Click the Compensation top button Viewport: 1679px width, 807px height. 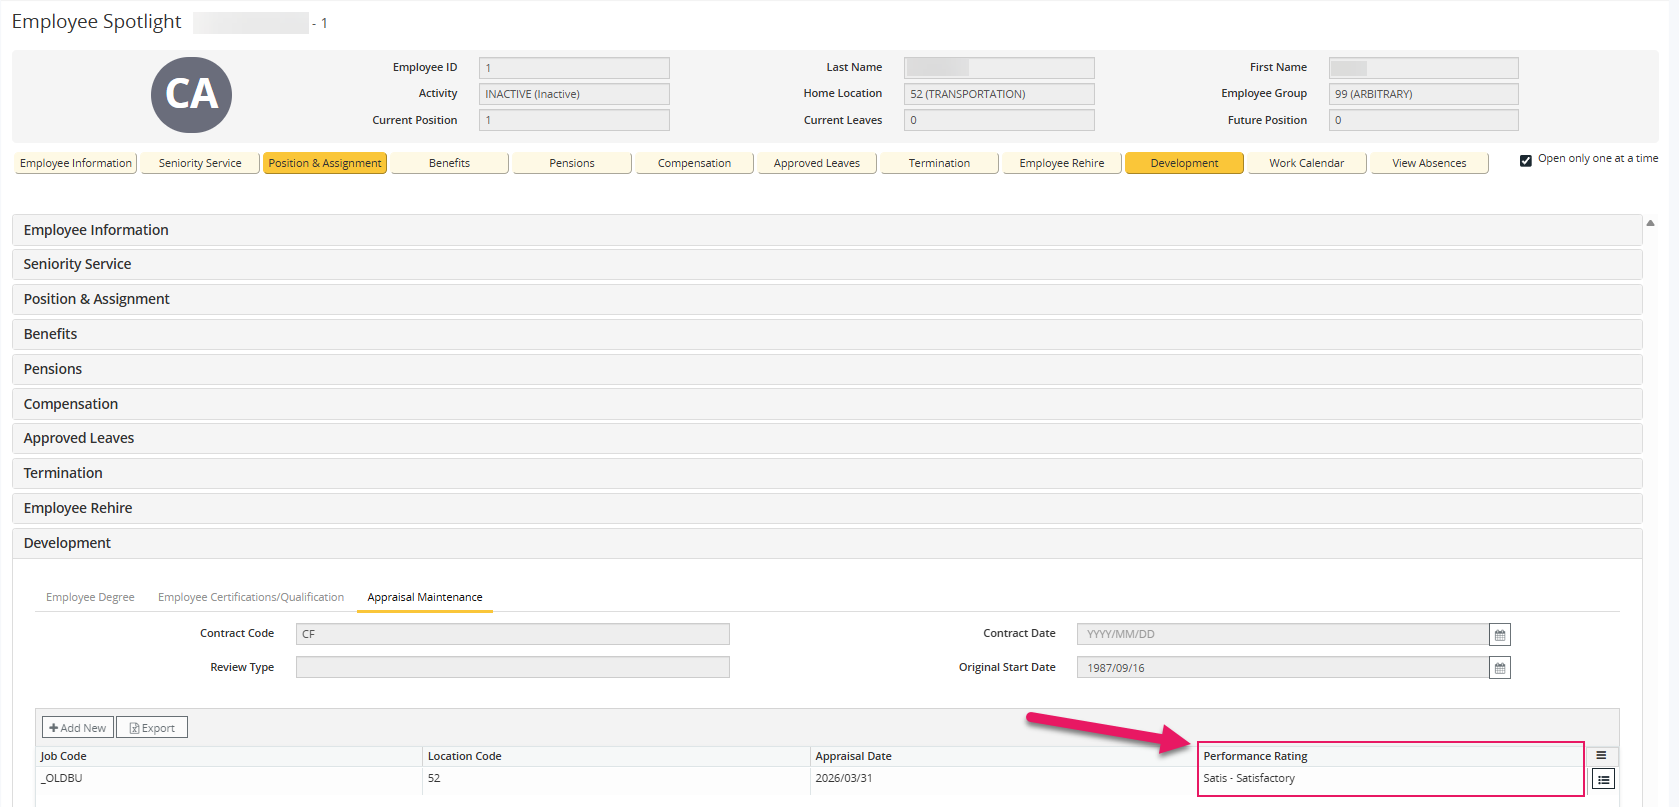694,163
